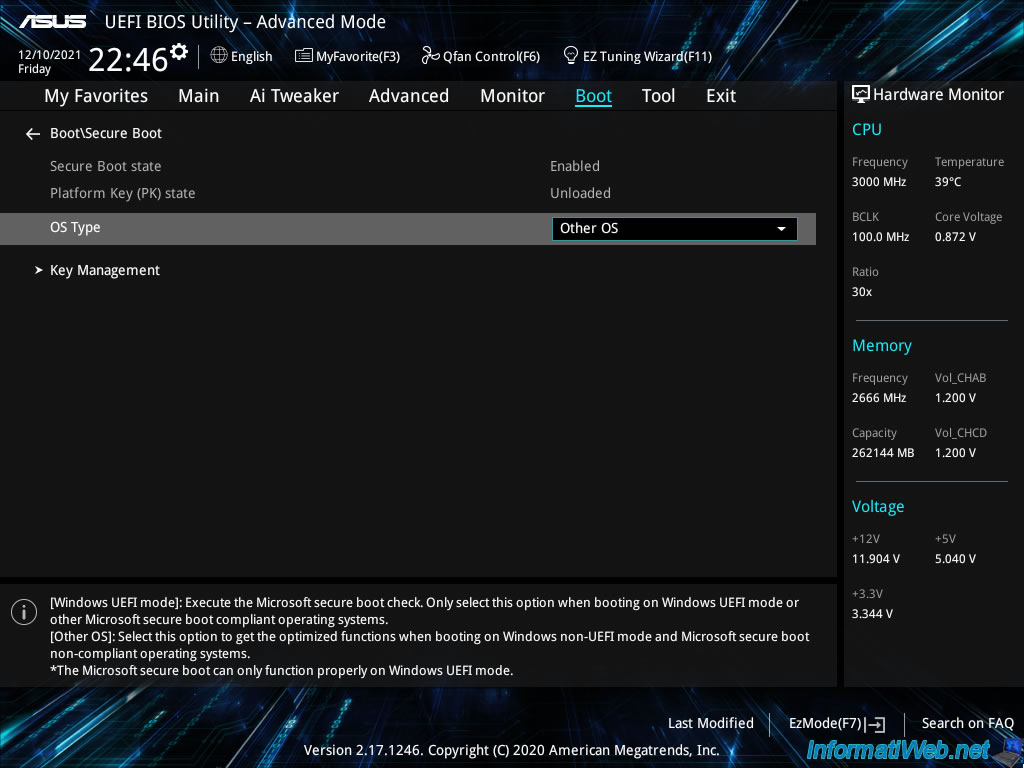Collapse the OS Type selection arrow
The width and height of the screenshot is (1024, 768).
[781, 228]
